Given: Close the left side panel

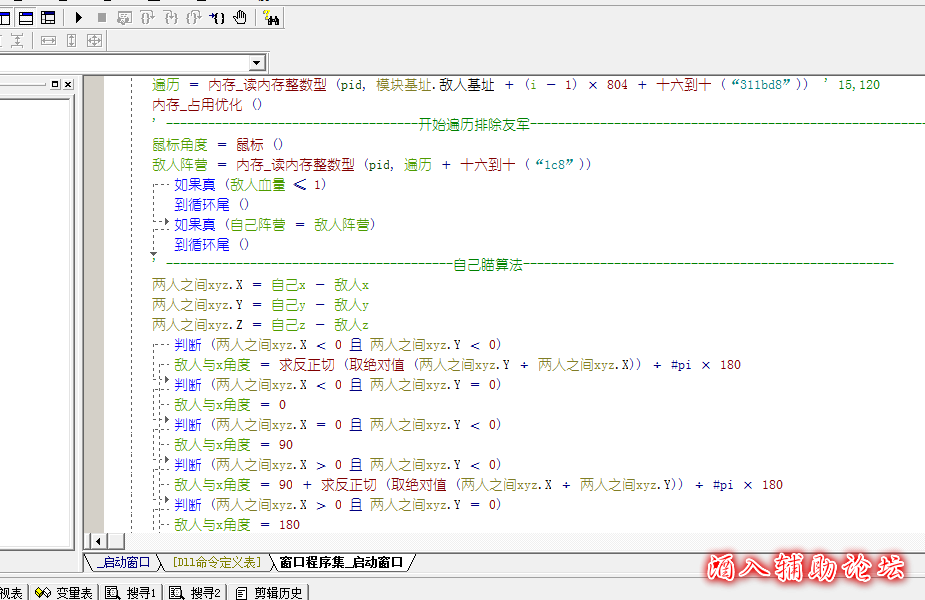Looking at the screenshot, I should click(68, 85).
